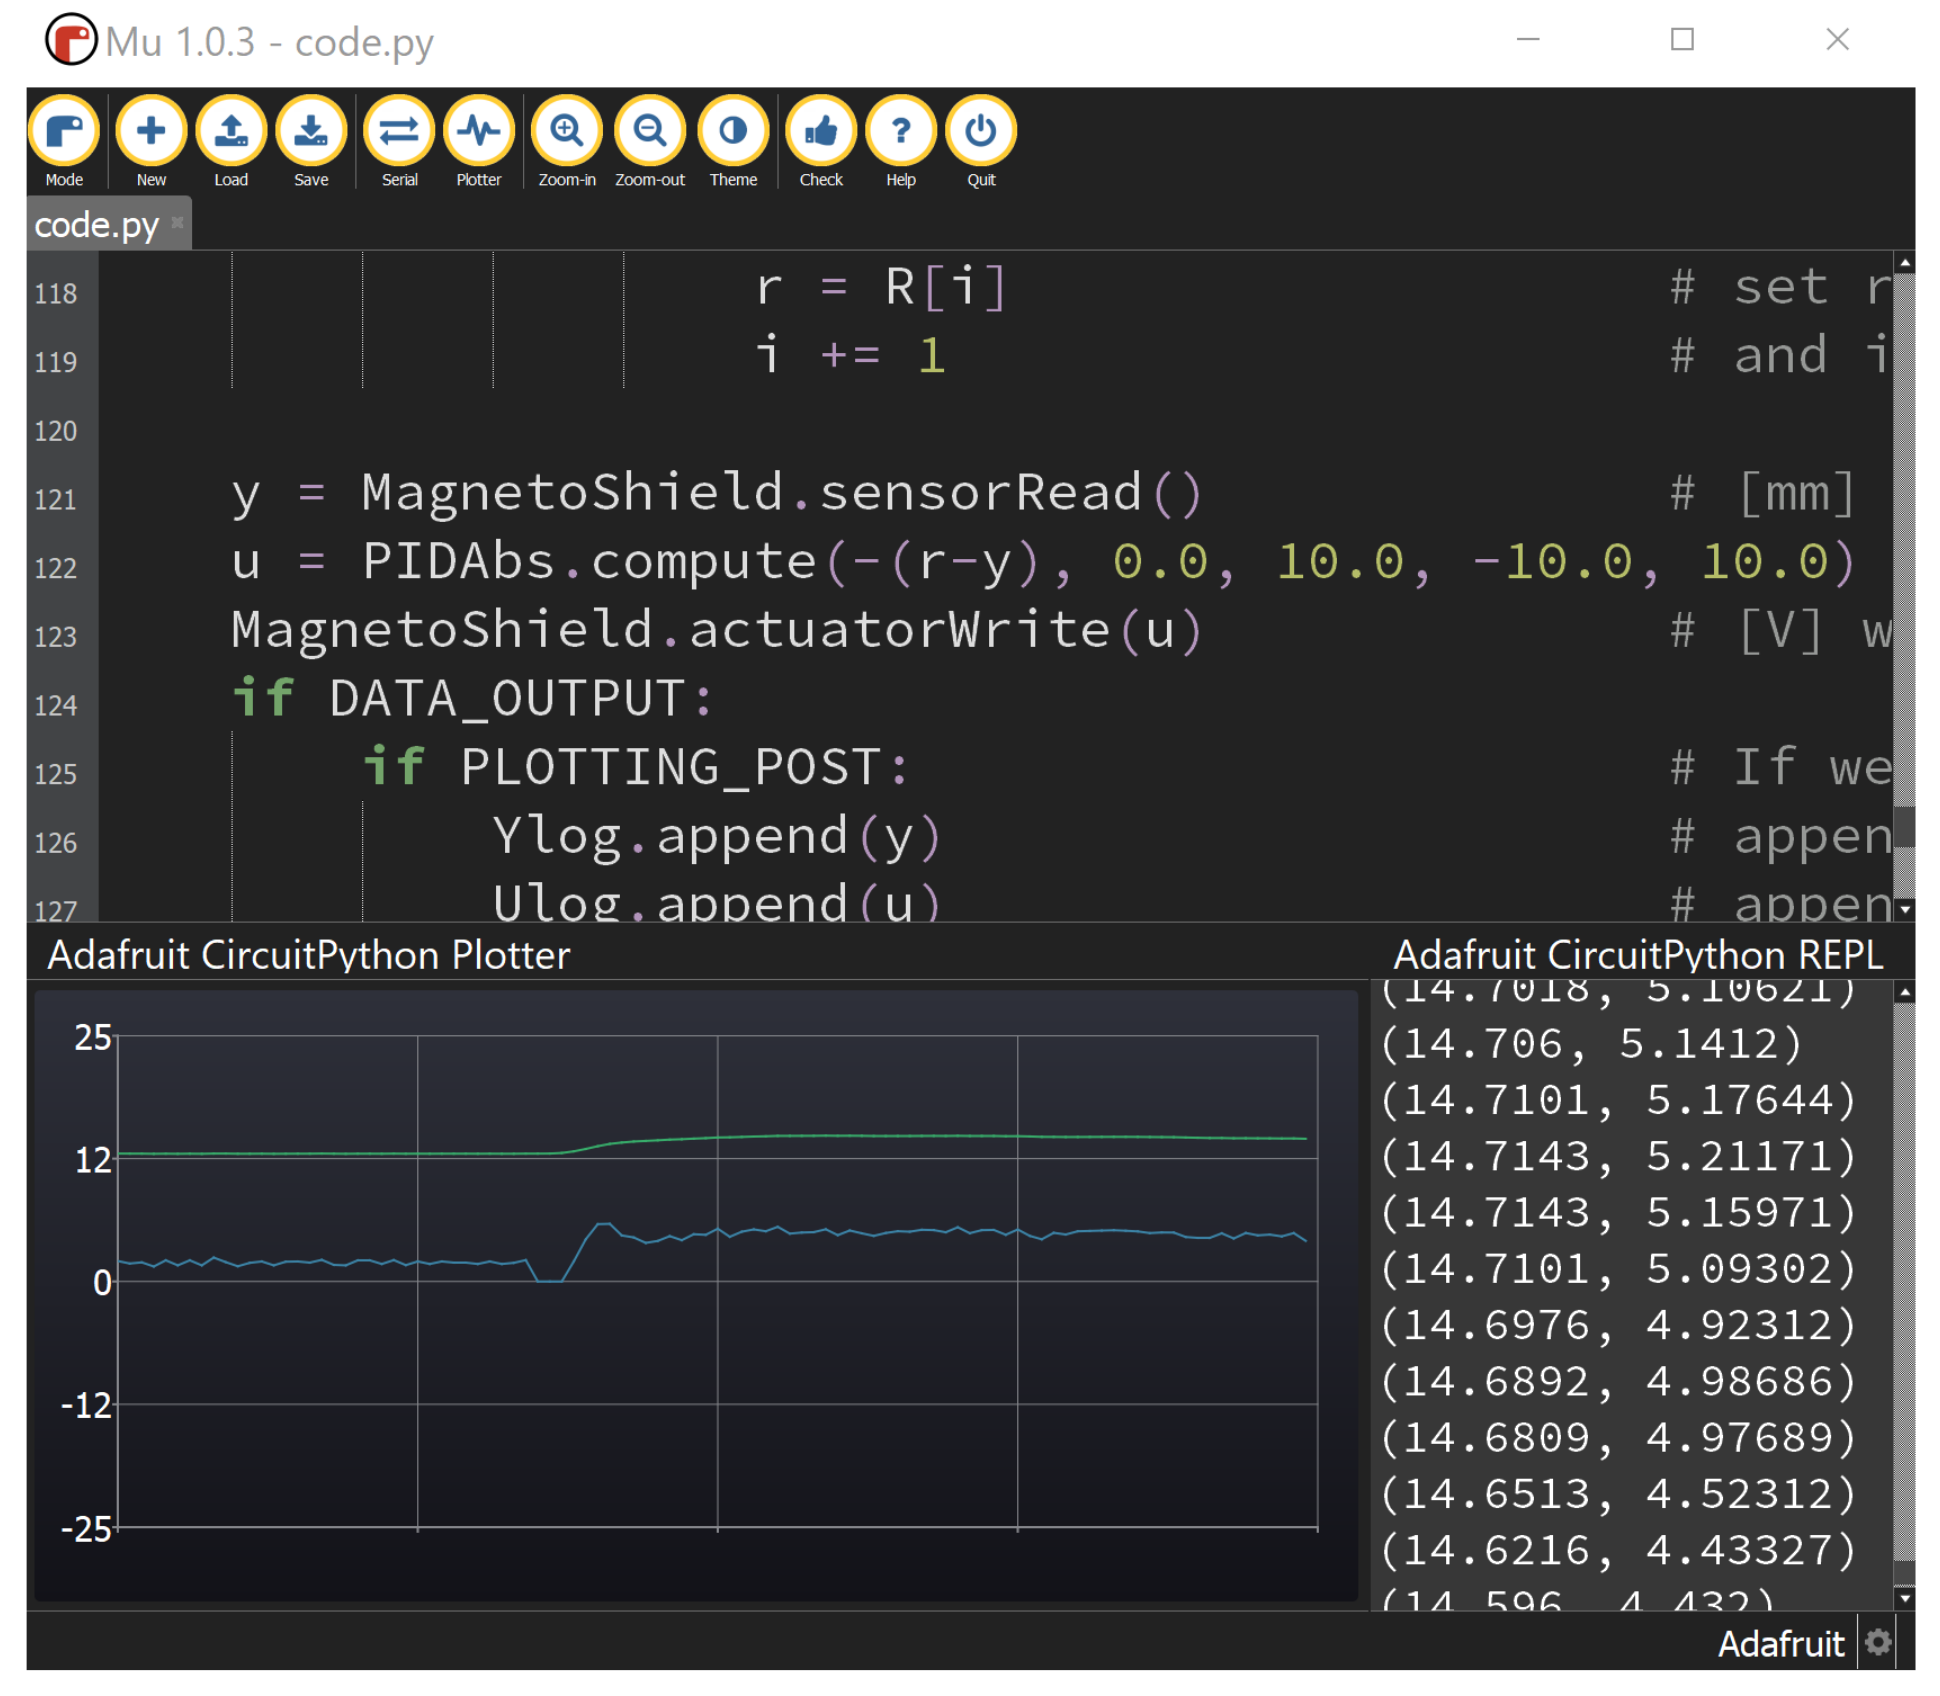1940x1696 pixels.
Task: Click Adafruit mode label in status bar
Action: (1780, 1644)
